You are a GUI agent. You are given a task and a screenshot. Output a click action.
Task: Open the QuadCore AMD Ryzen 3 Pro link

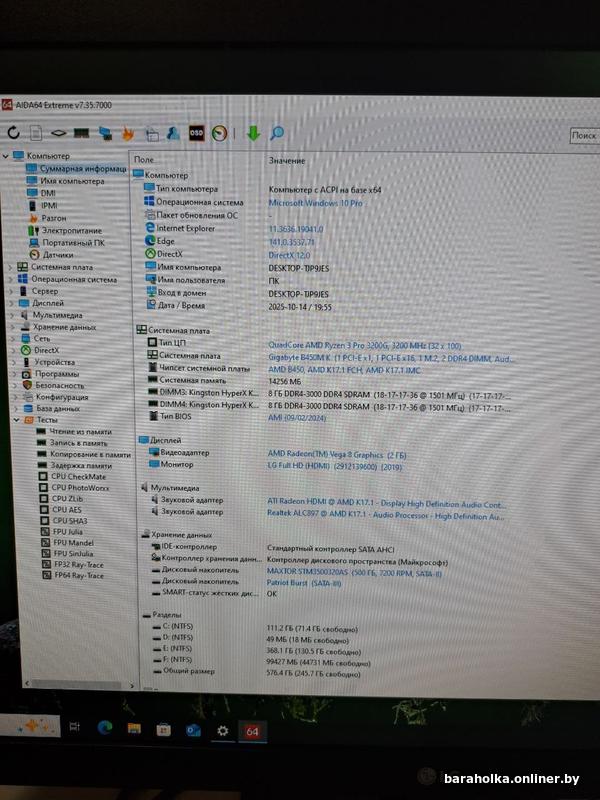point(365,345)
